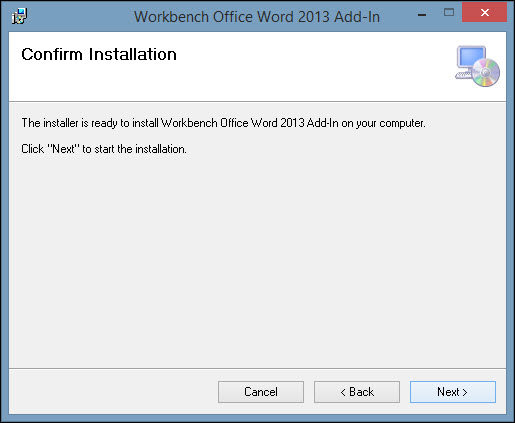The width and height of the screenshot is (515, 423).
Task: Click the 'installer is ready to install' message
Action: [x=223, y=123]
